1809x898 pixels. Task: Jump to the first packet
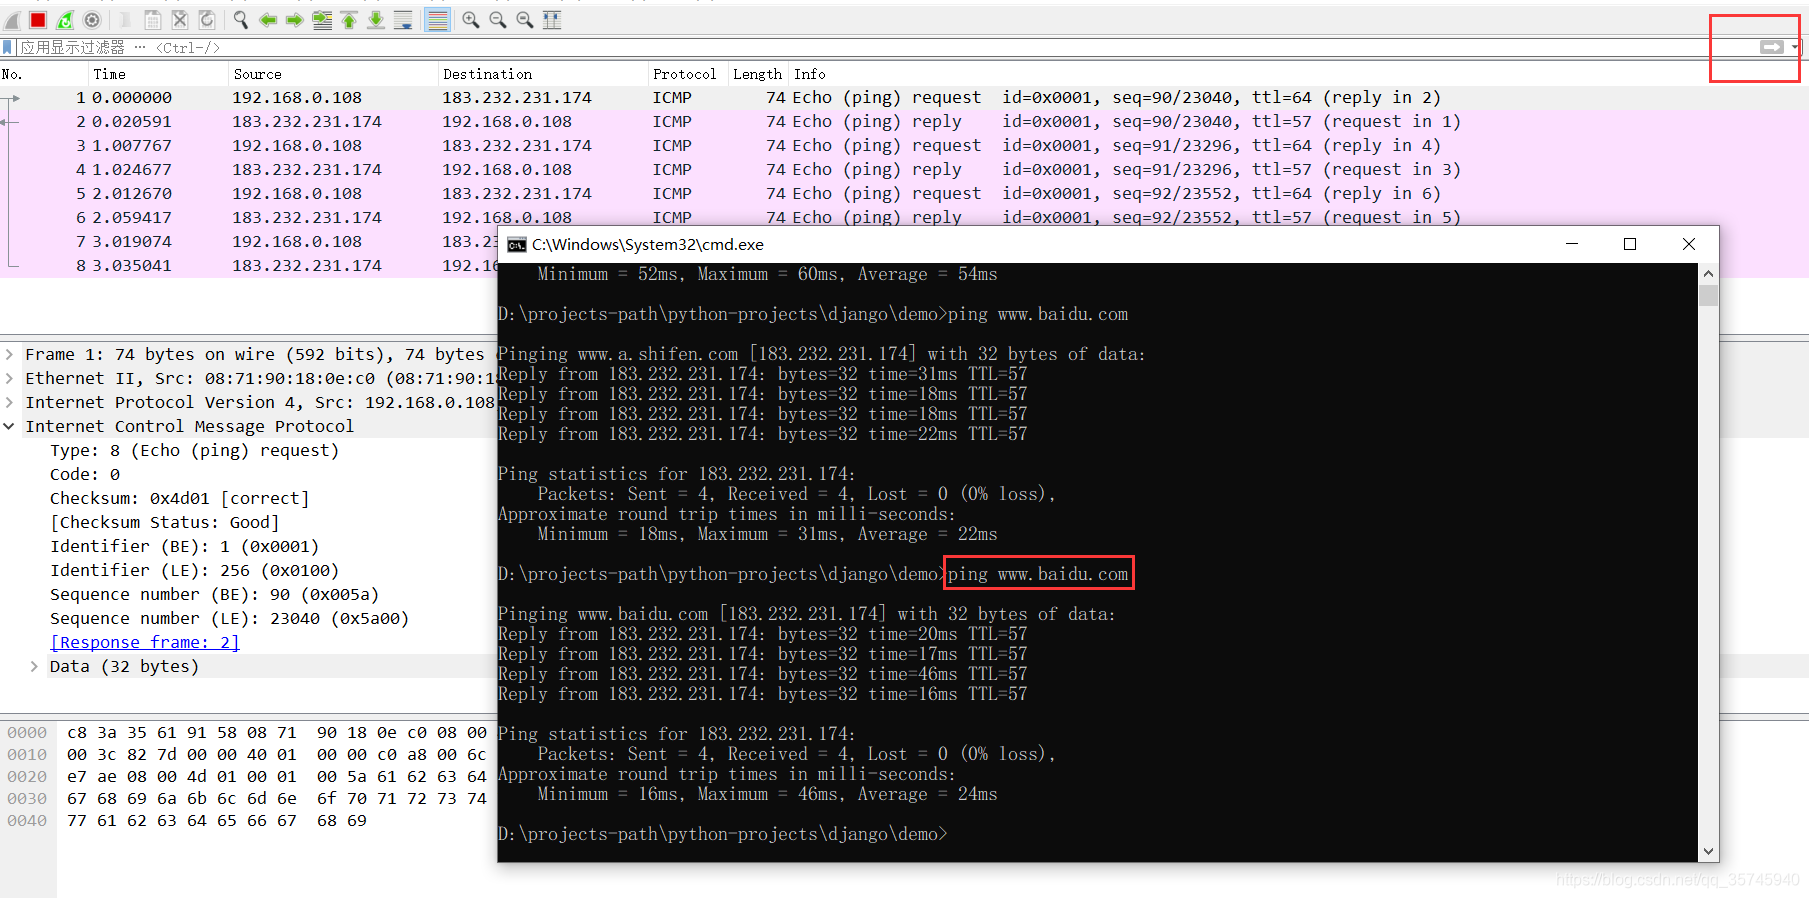(349, 20)
